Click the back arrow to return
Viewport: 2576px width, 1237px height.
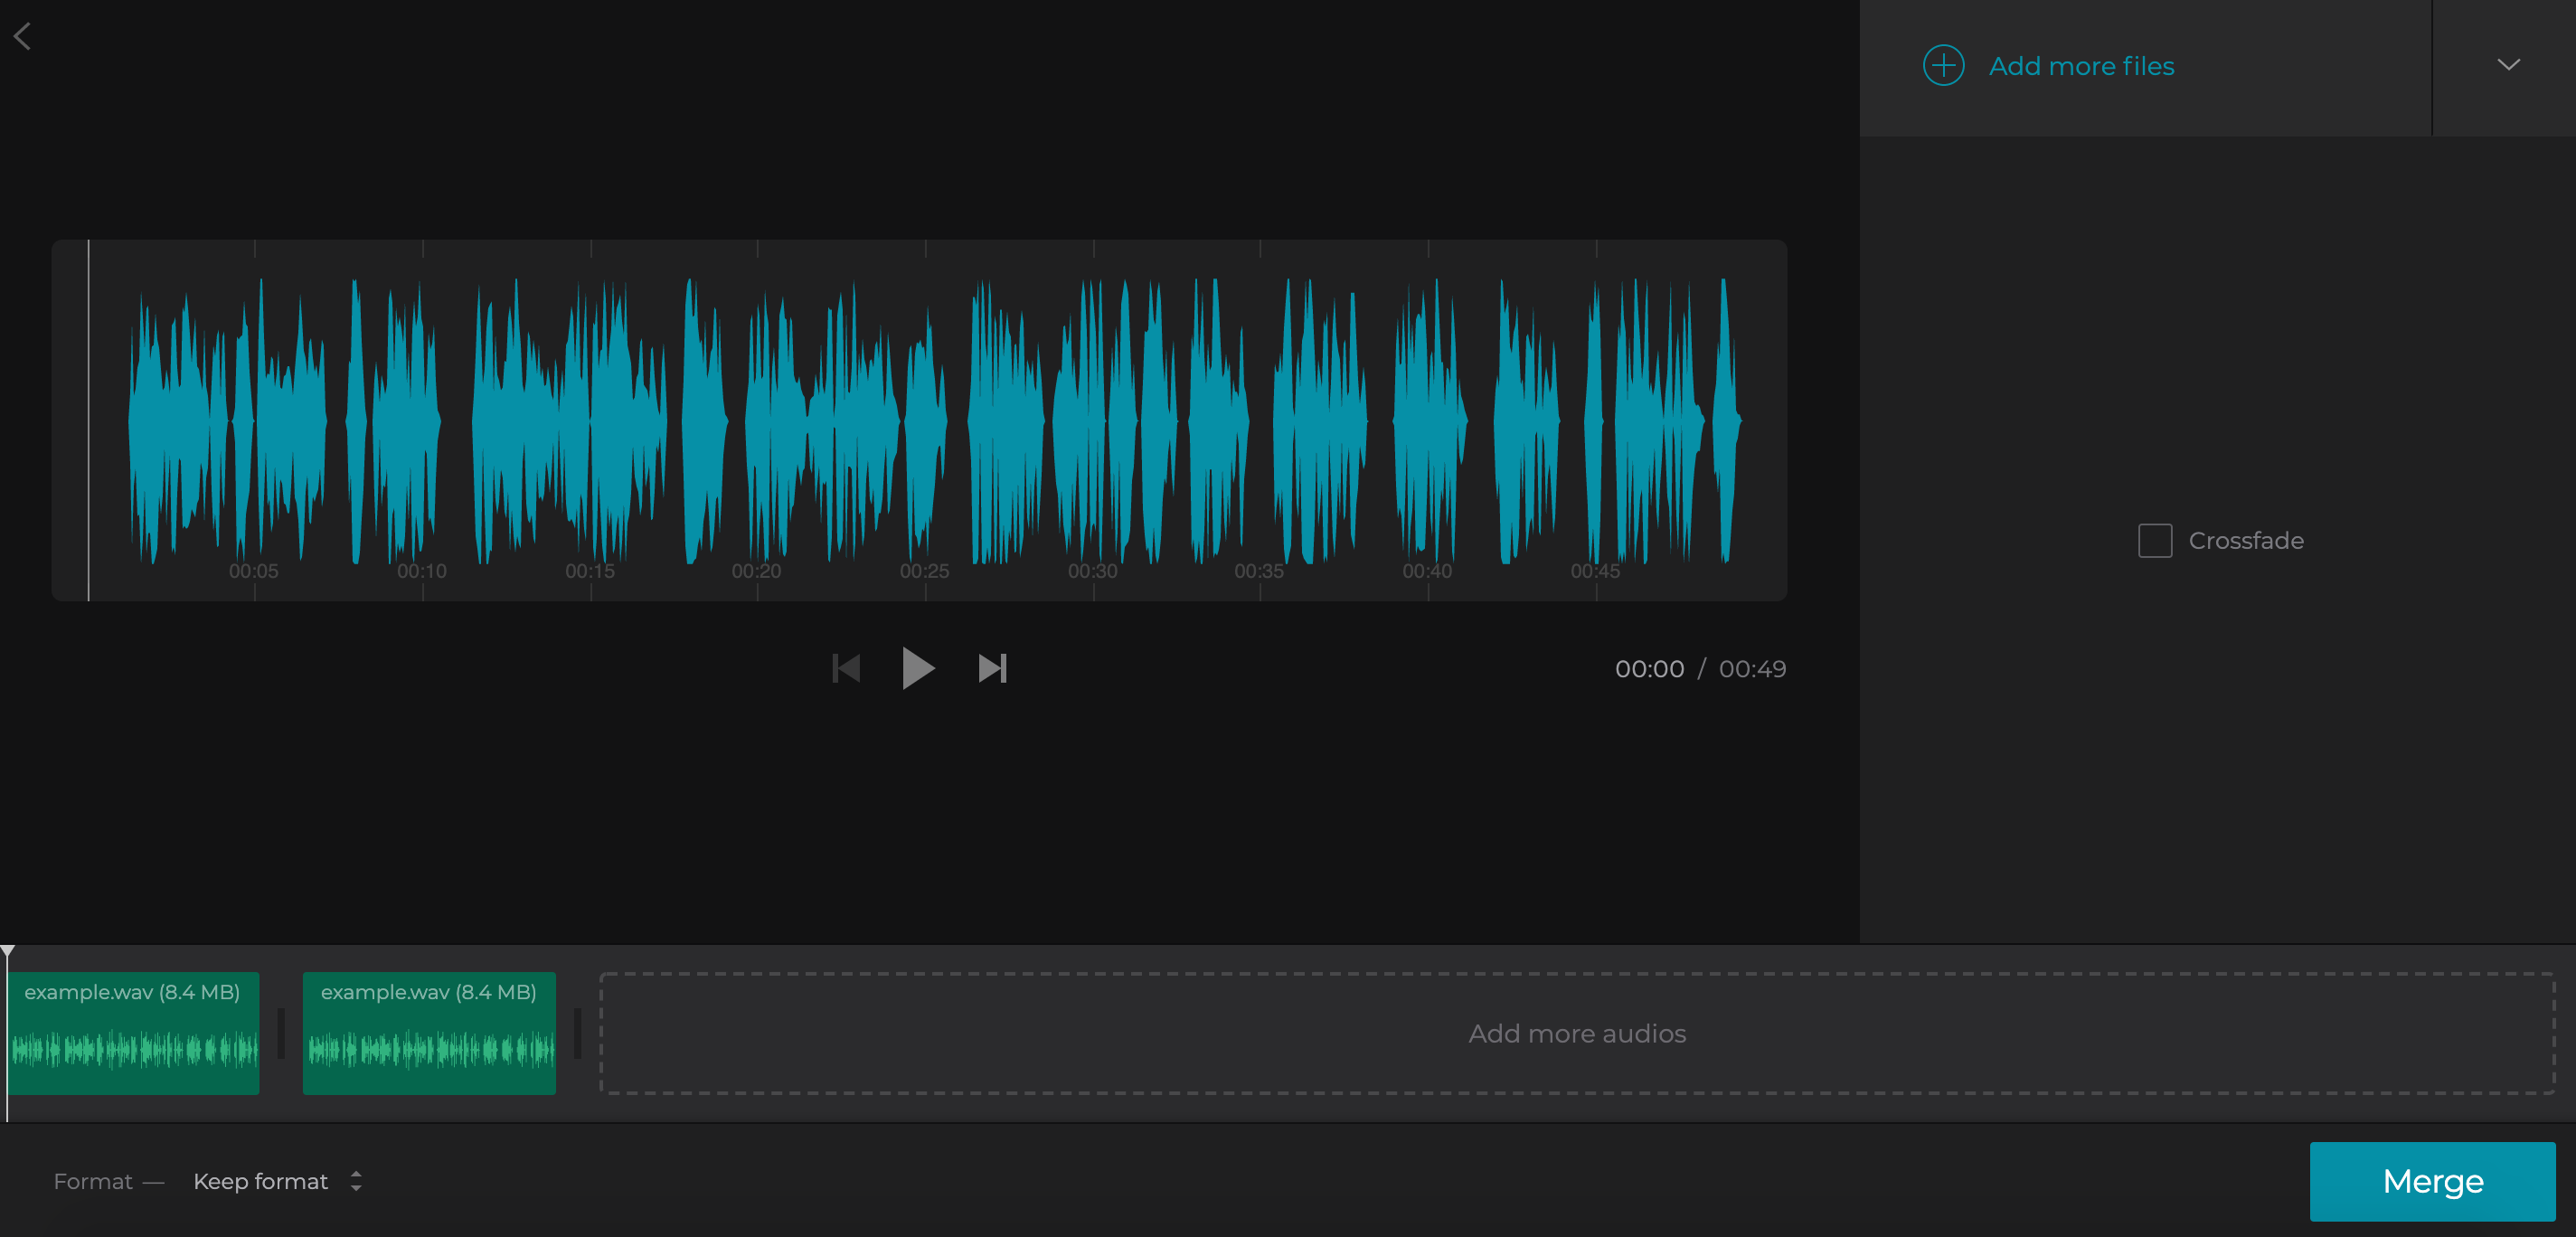[22, 36]
